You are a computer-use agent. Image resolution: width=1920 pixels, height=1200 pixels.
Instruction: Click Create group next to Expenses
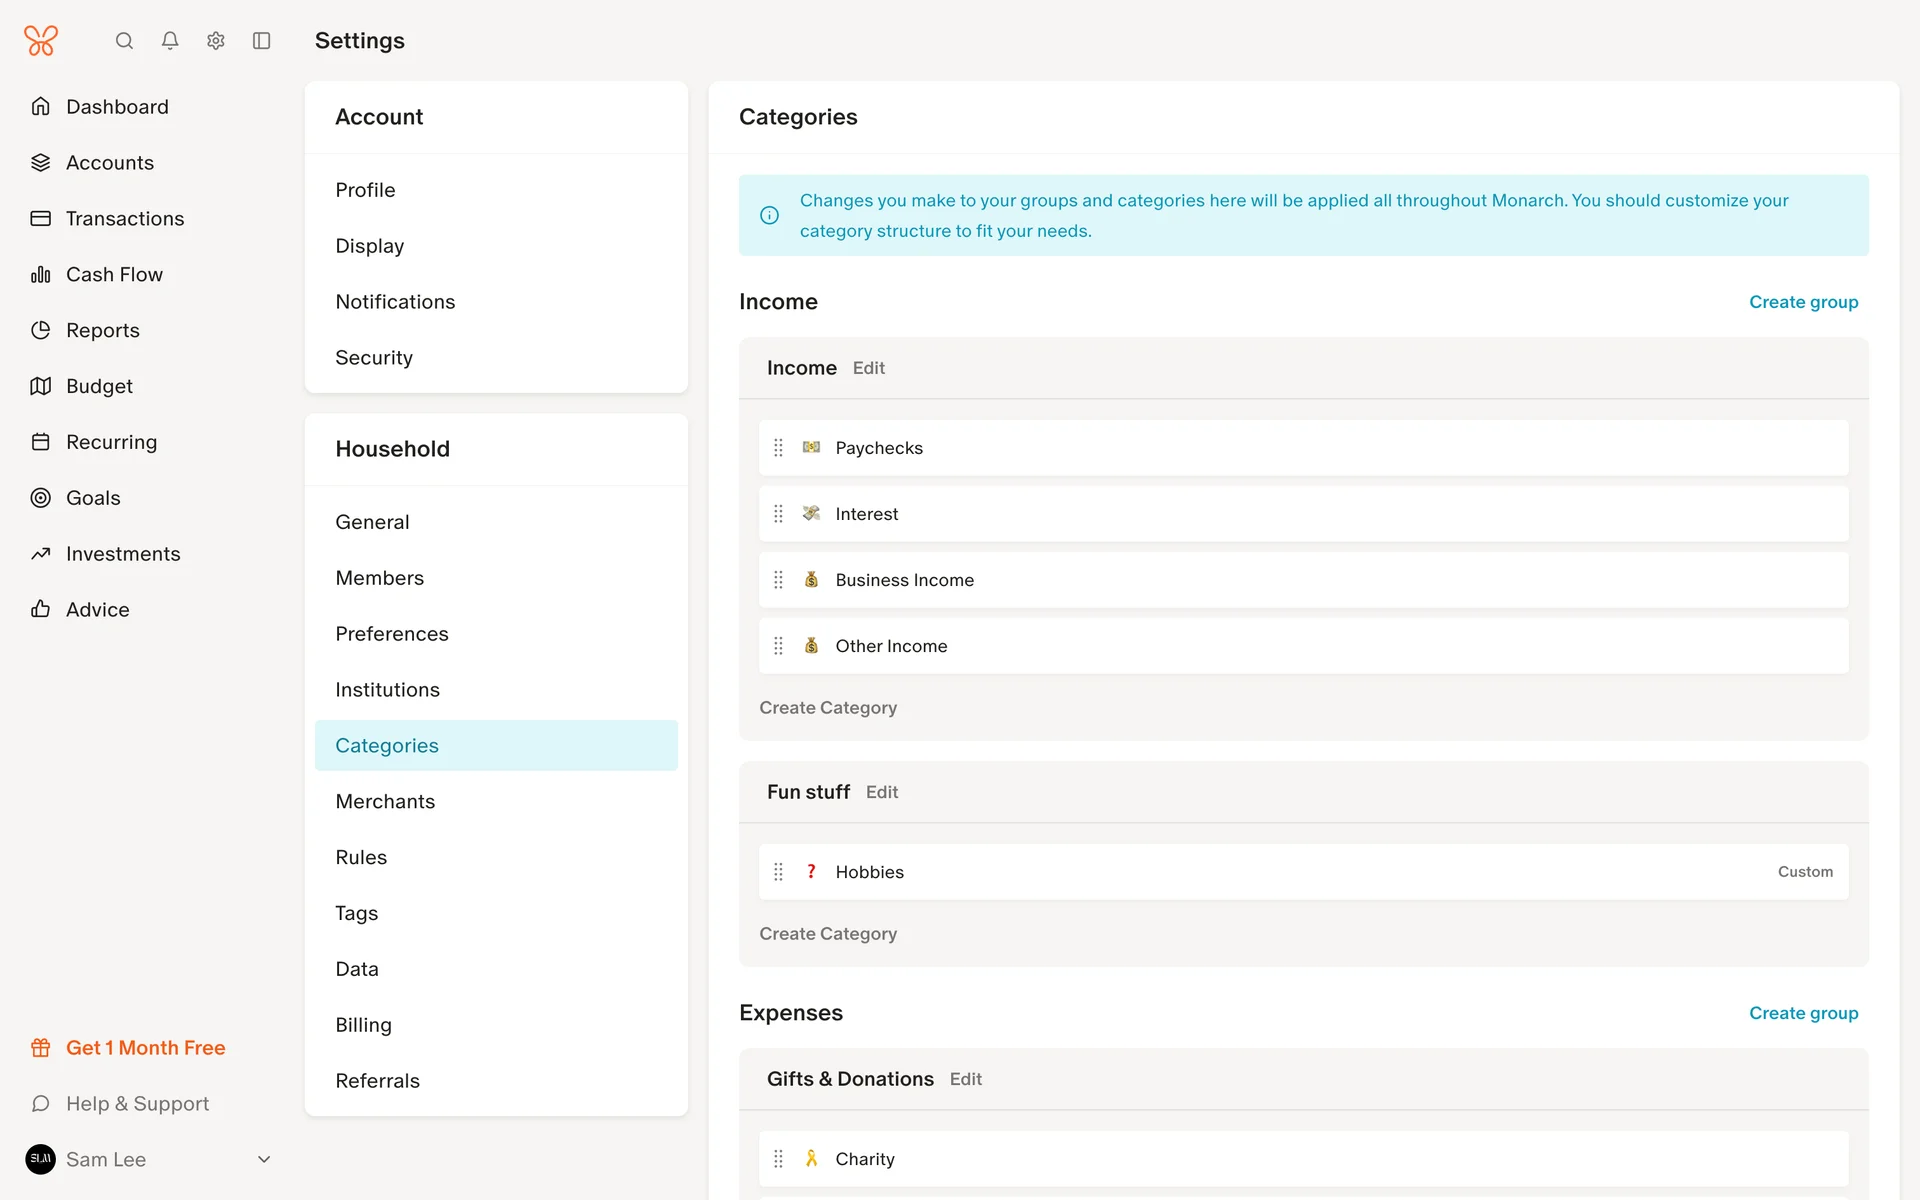tap(1803, 1013)
